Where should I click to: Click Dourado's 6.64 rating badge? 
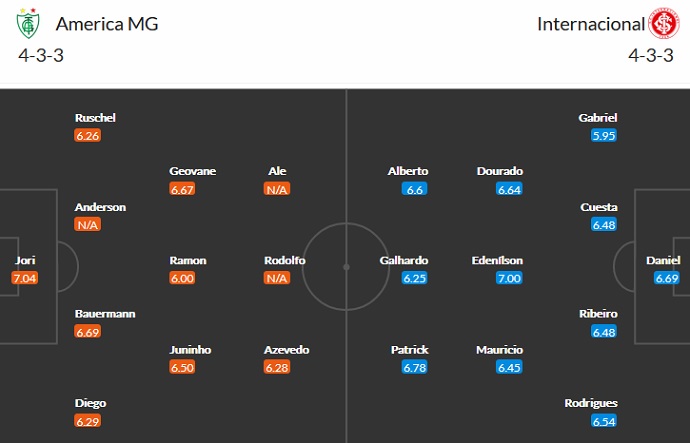tap(509, 188)
